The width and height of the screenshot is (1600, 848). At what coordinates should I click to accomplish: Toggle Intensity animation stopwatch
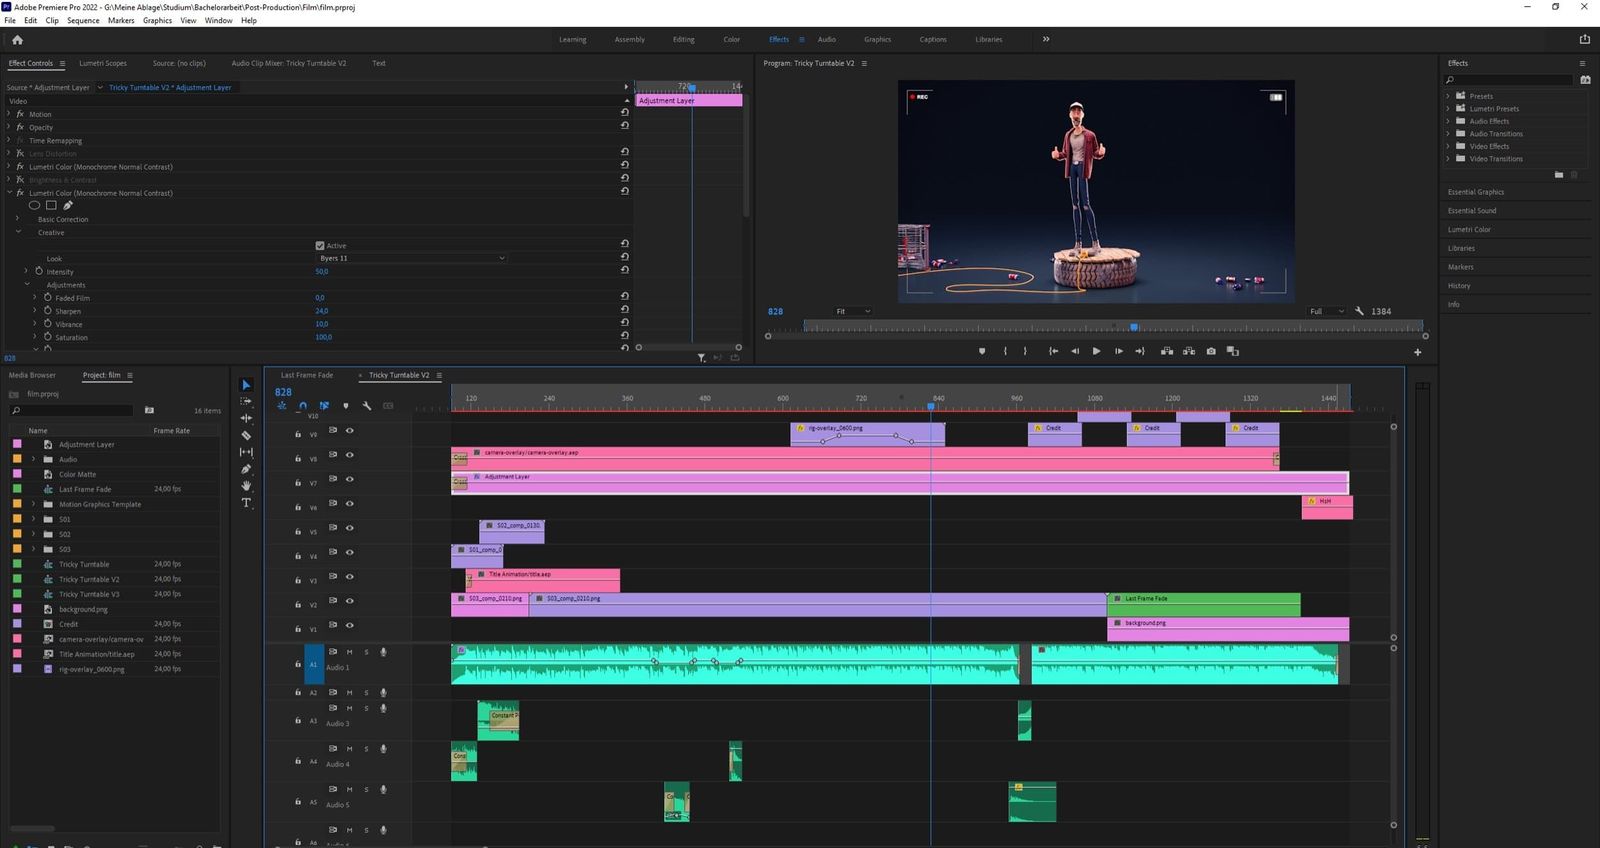click(39, 271)
